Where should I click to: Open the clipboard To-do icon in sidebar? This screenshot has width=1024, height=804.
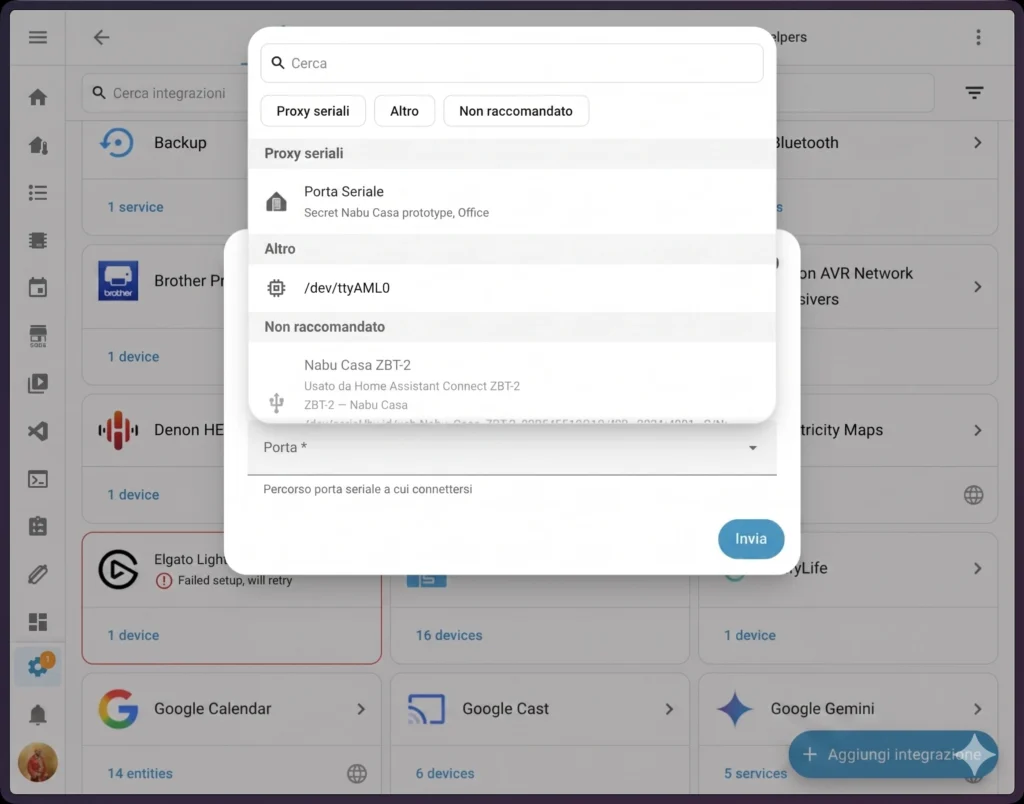tap(38, 526)
